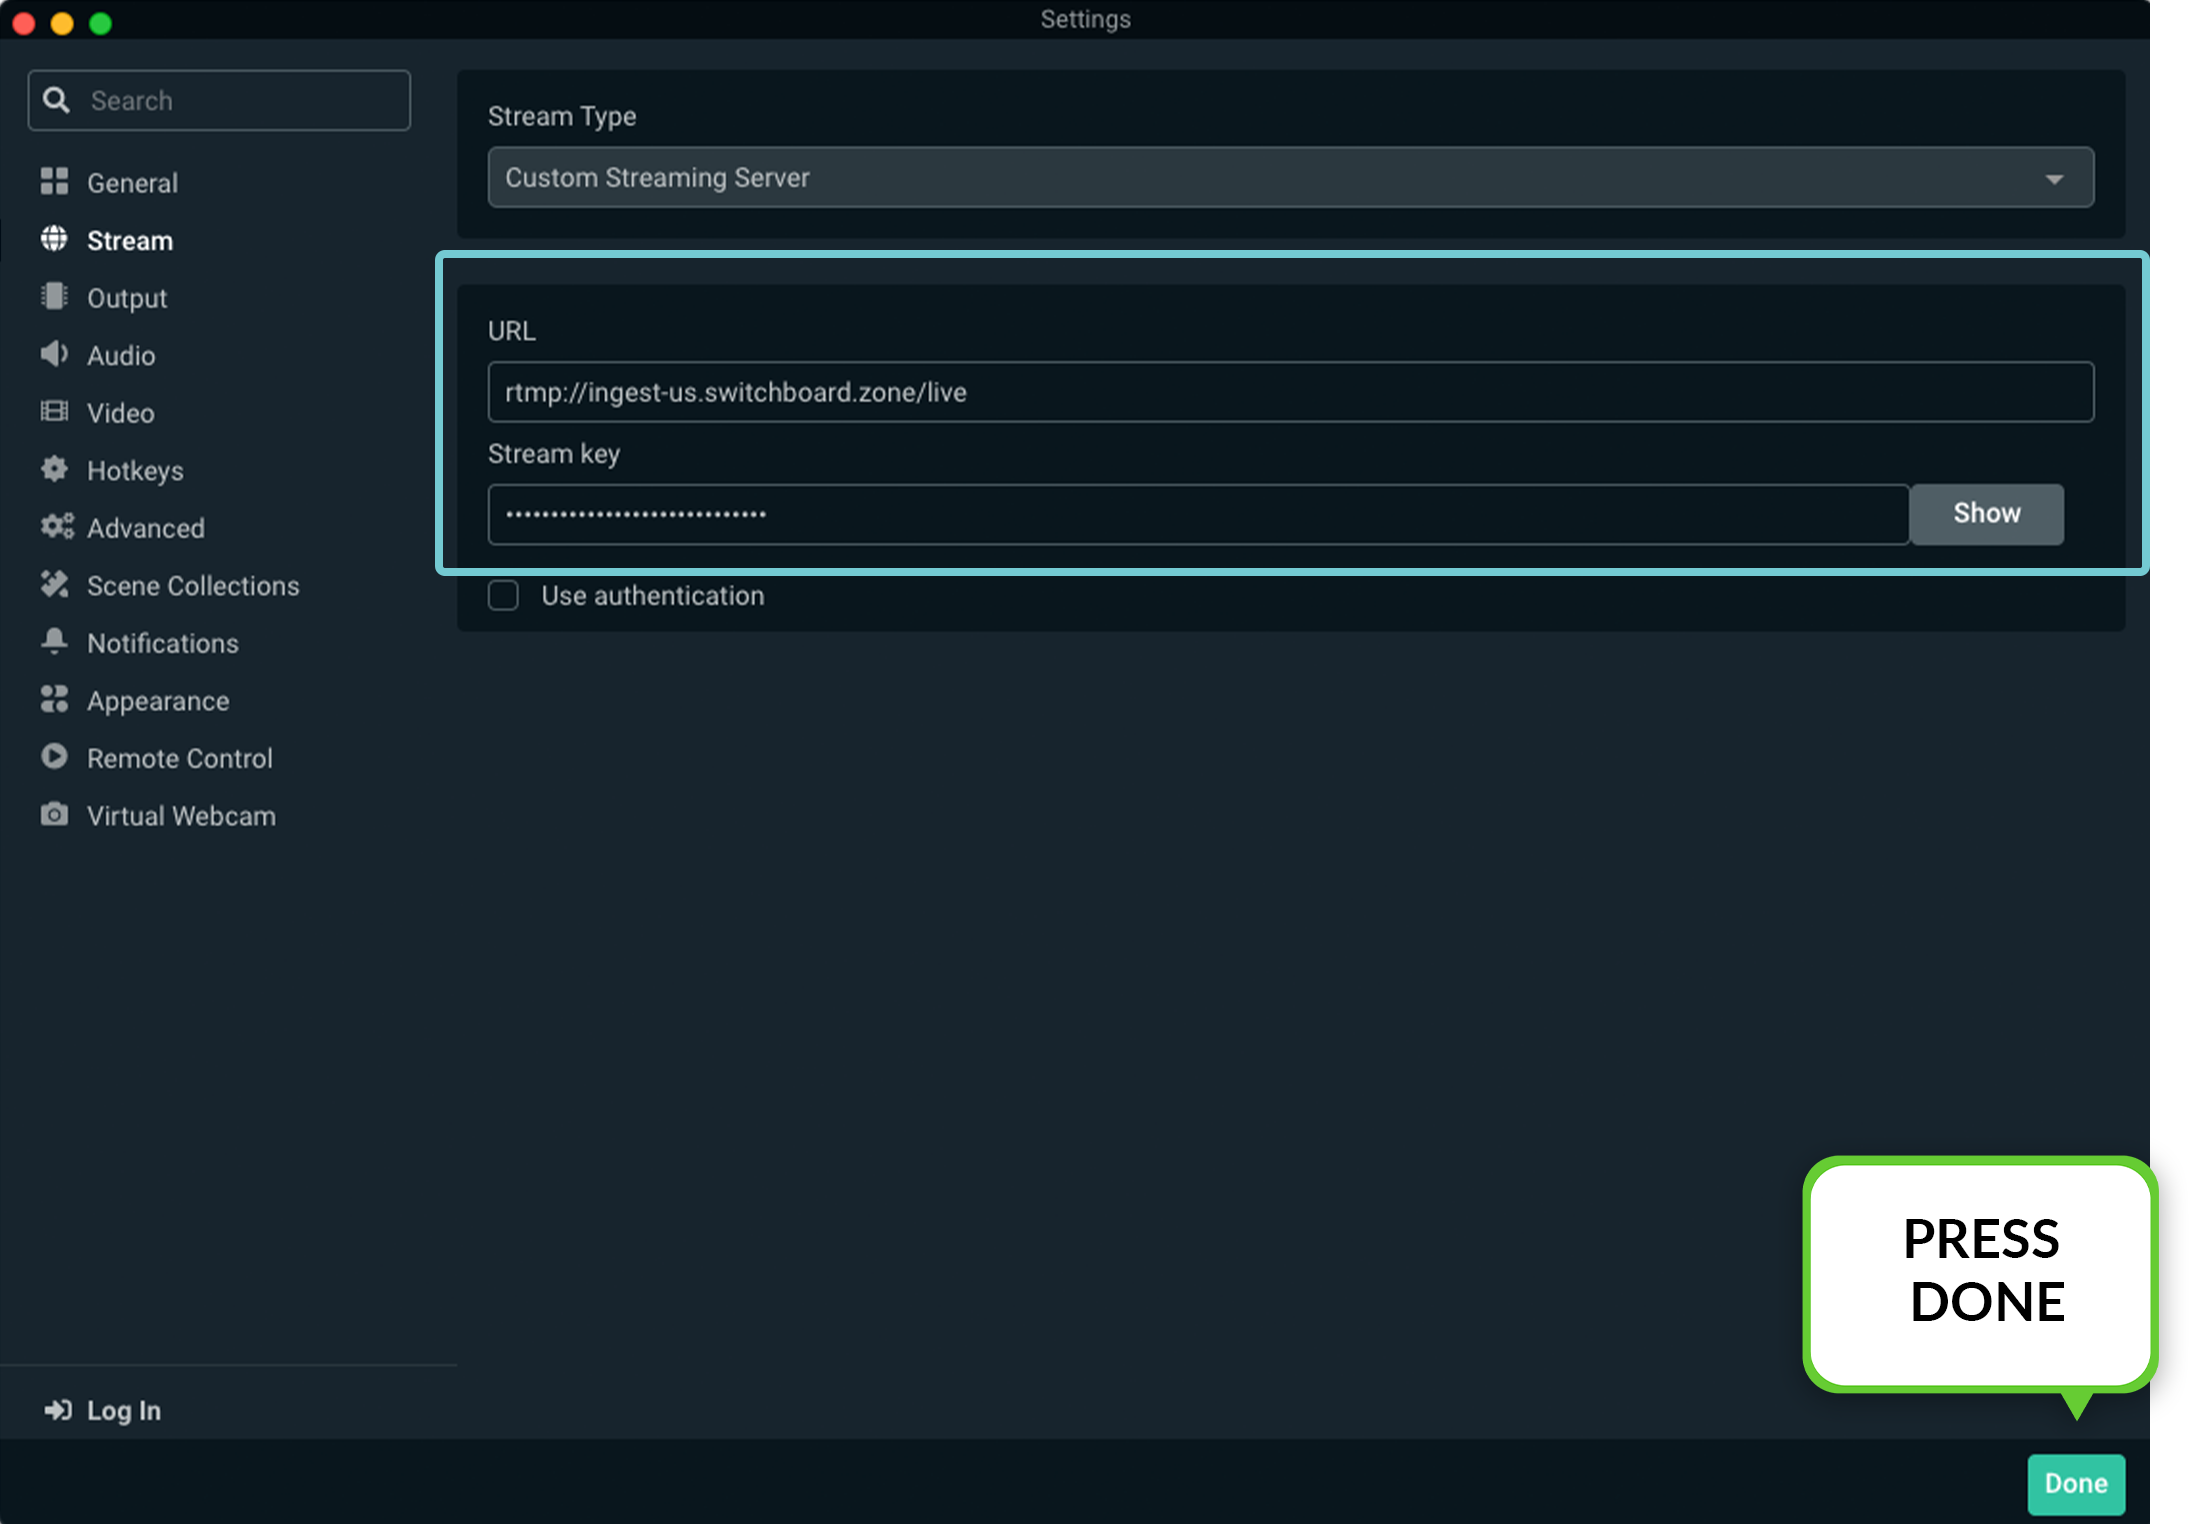
Task: Go to Notifications settings
Action: (163, 643)
